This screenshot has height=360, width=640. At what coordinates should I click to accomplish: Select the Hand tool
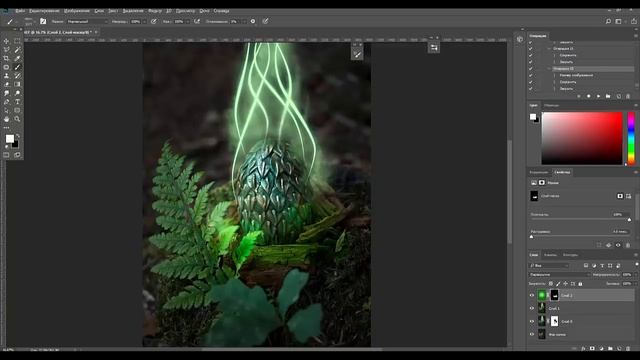[x=7, y=119]
